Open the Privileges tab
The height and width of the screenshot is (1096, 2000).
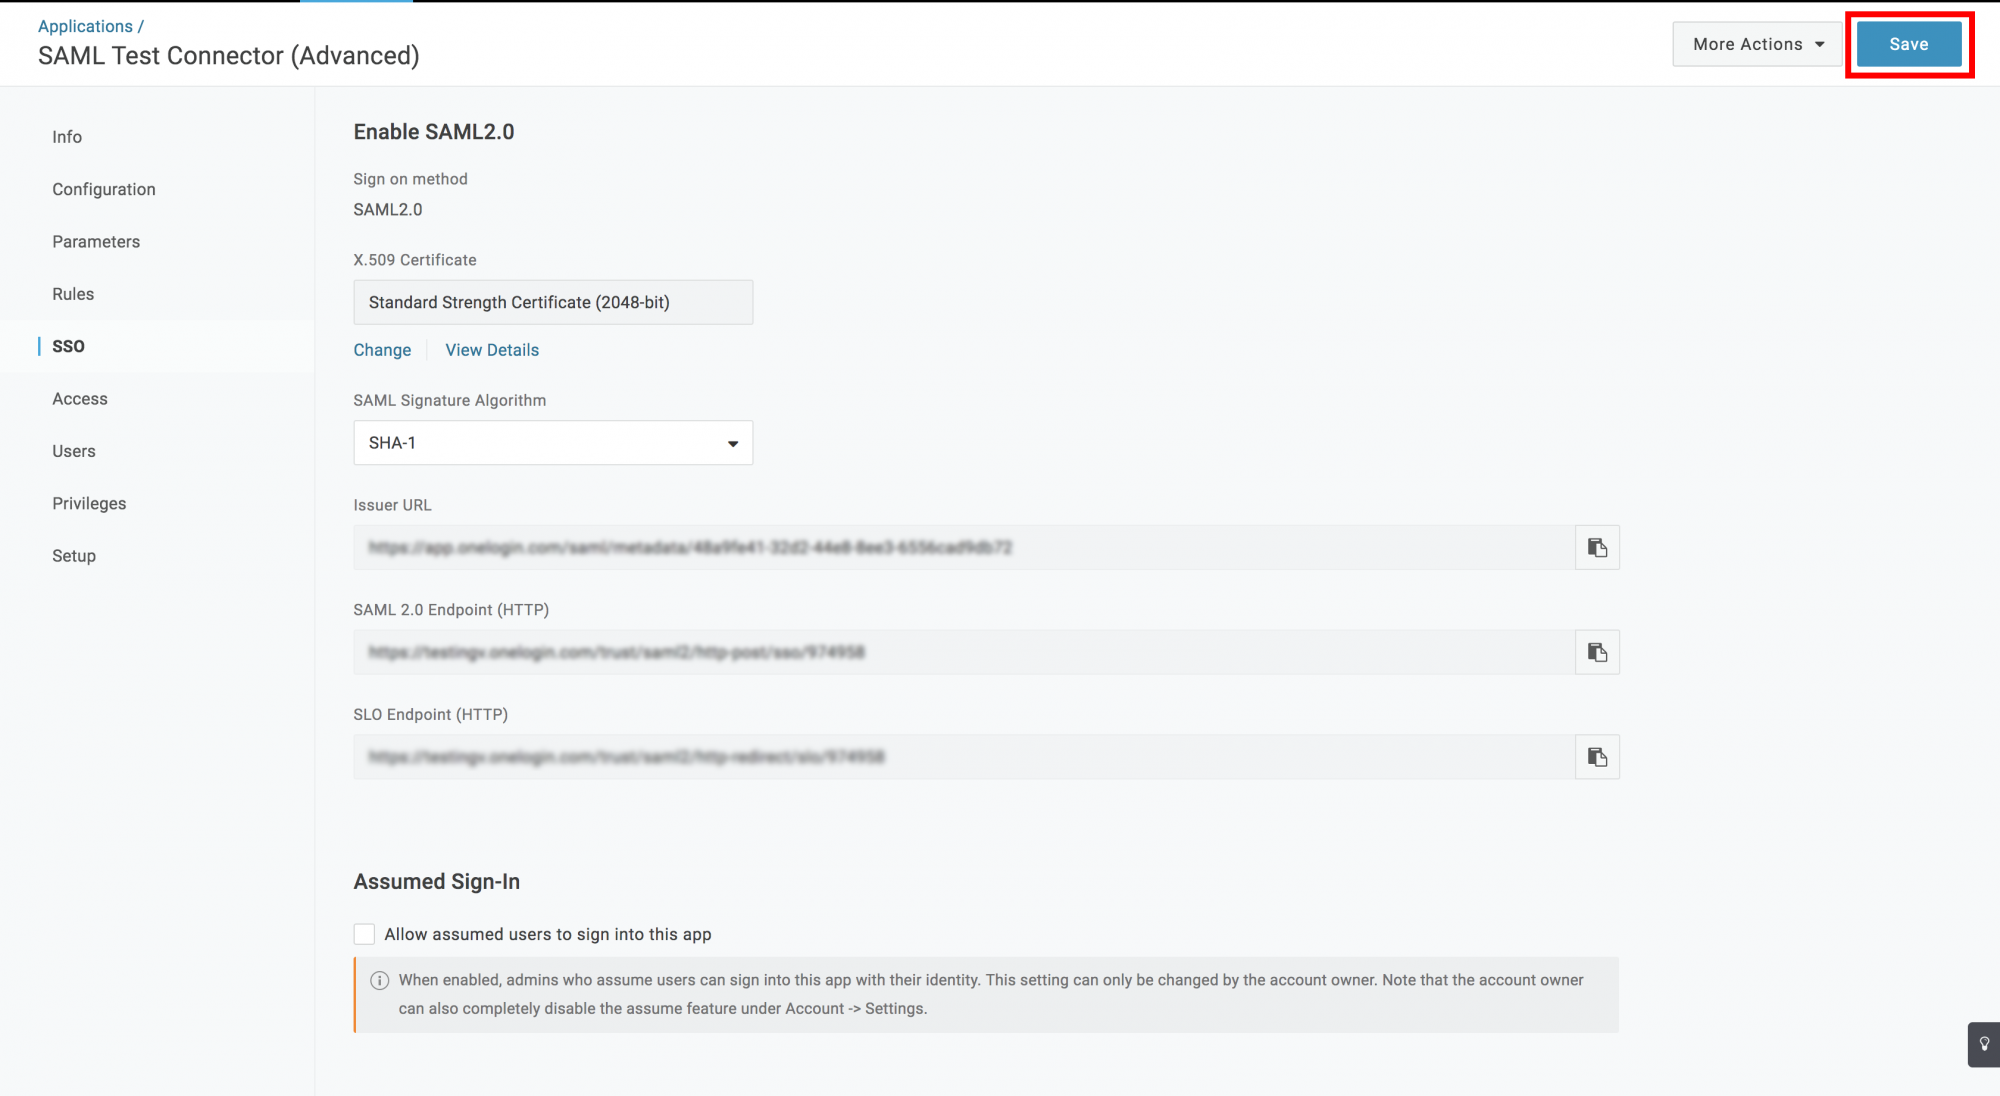click(x=89, y=503)
